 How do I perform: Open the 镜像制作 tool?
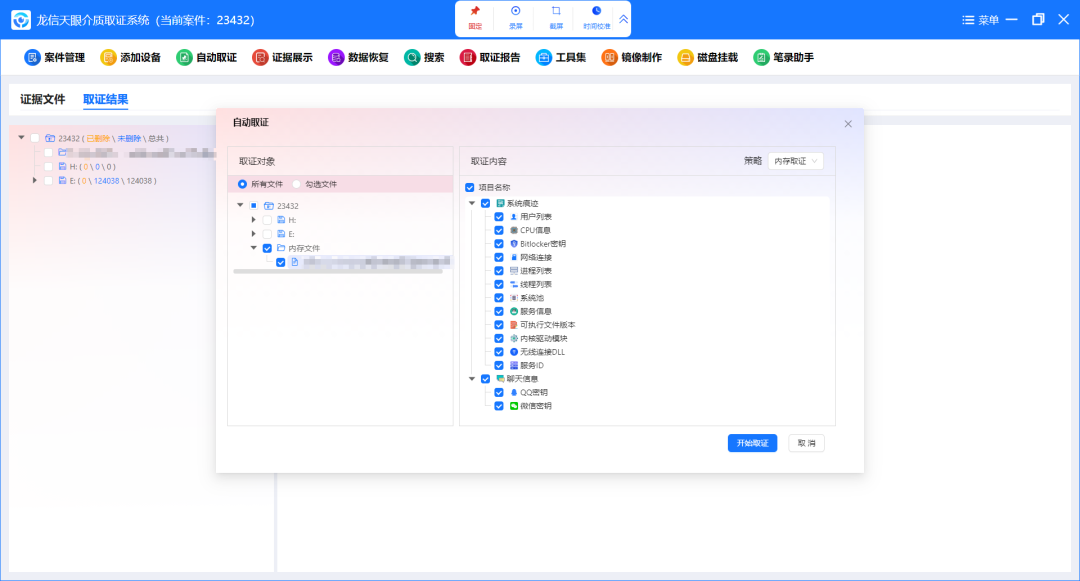coord(631,58)
